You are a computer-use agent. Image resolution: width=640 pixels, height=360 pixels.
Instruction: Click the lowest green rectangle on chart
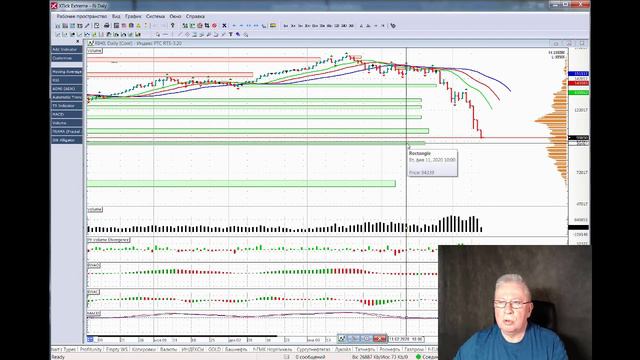coord(241,184)
